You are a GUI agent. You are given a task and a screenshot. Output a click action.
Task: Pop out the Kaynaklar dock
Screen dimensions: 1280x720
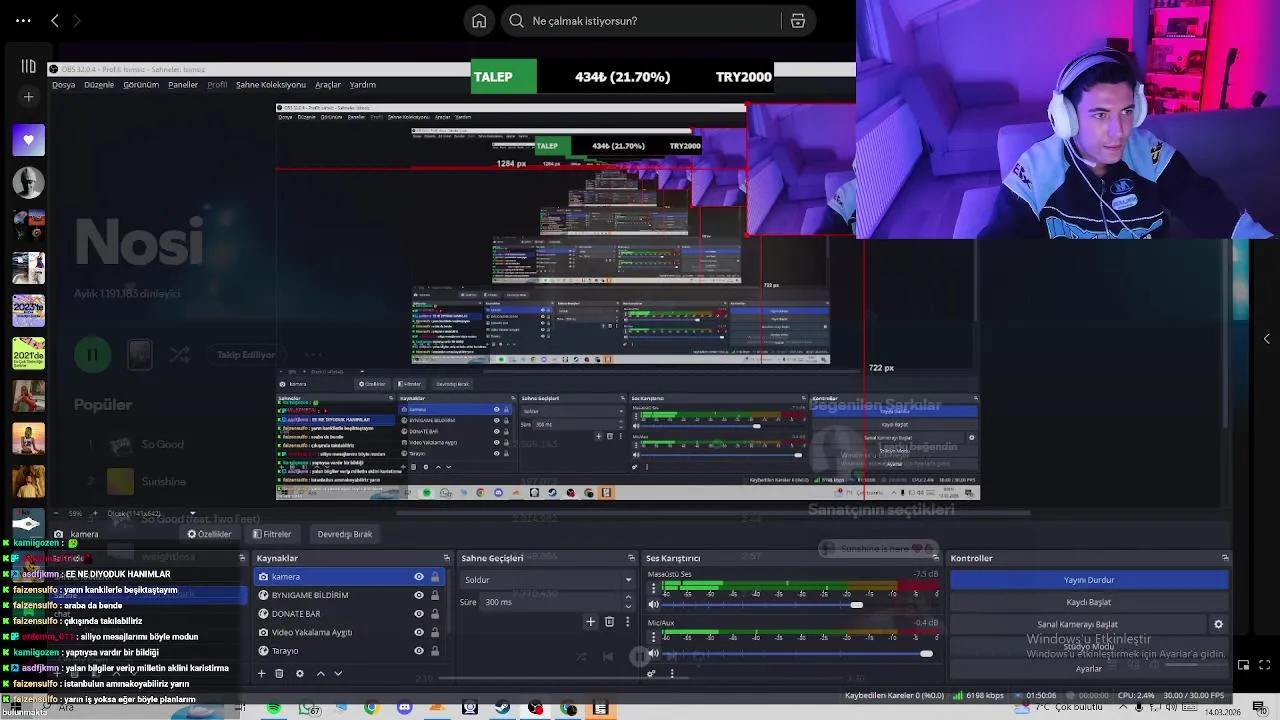point(446,558)
